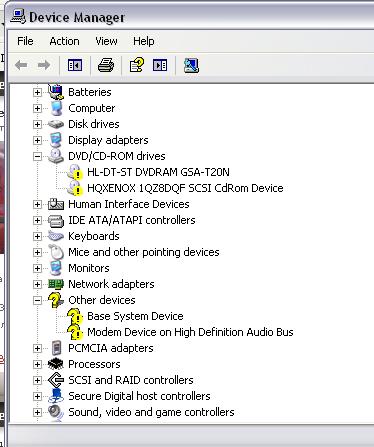Expand the PCMCIA adapters node
This screenshot has height=447, width=374.
click(x=37, y=348)
